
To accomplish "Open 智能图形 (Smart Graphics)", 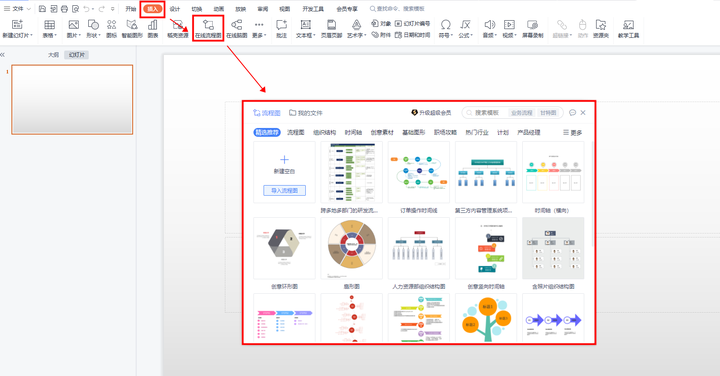I will (132, 28).
